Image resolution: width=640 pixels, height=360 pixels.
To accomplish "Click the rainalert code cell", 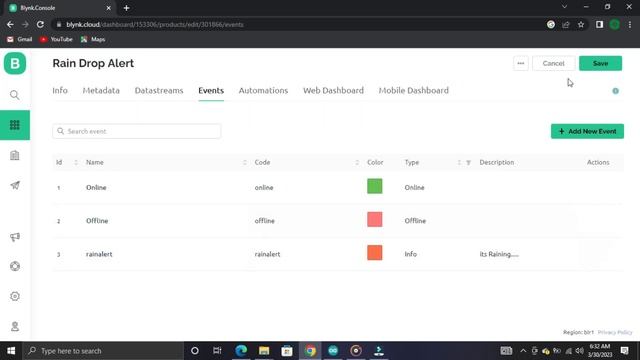I will click(267, 254).
